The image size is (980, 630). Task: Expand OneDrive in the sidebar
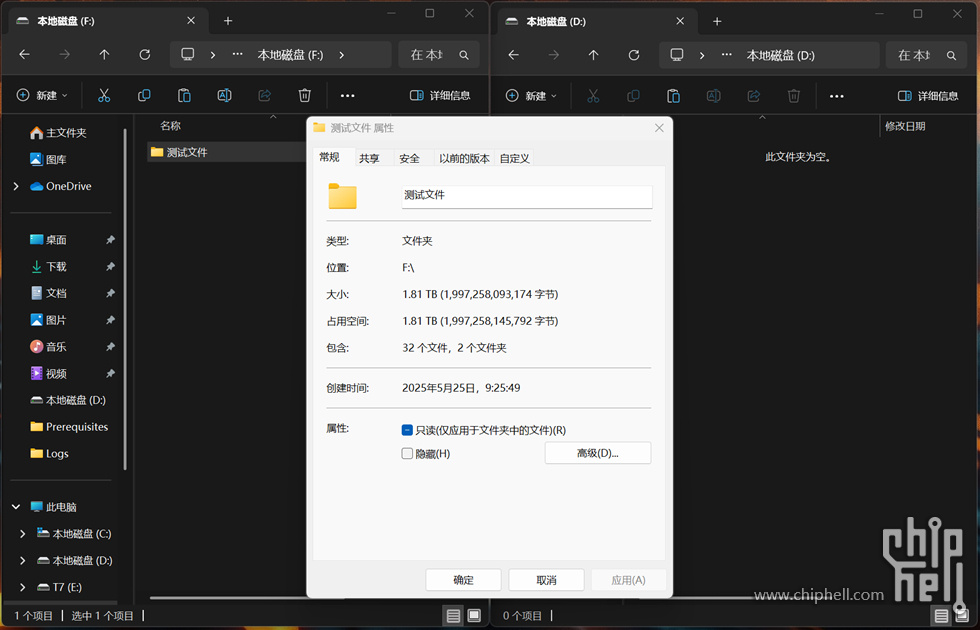[x=16, y=186]
